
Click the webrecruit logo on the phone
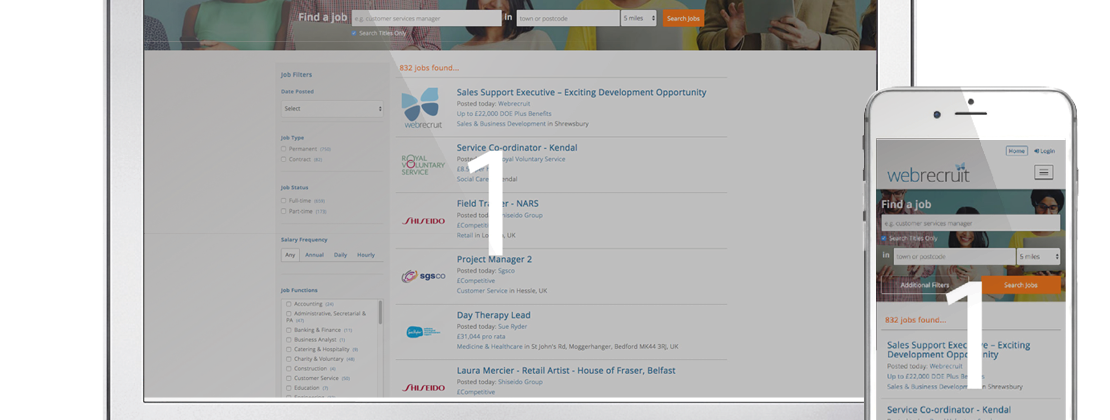coord(927,174)
